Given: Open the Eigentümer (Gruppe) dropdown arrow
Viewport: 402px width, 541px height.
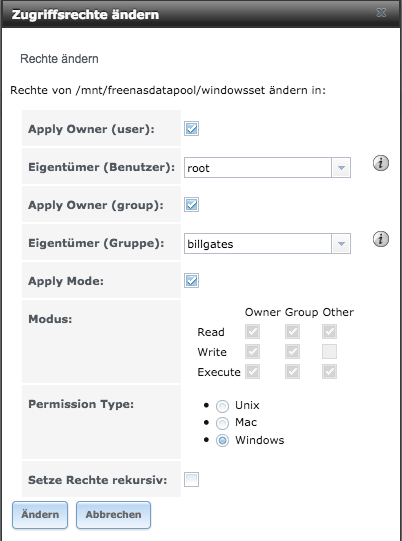Looking at the screenshot, I should tap(341, 244).
